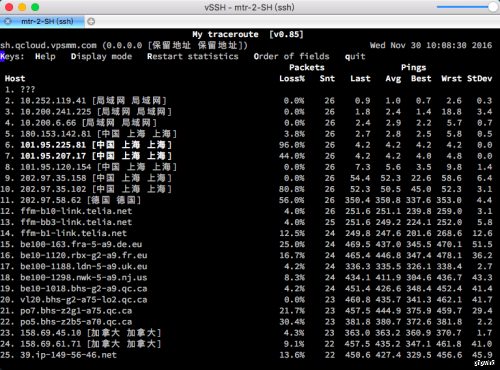500x370 pixels.
Task: Click Restart statistics option
Action: 193,56
